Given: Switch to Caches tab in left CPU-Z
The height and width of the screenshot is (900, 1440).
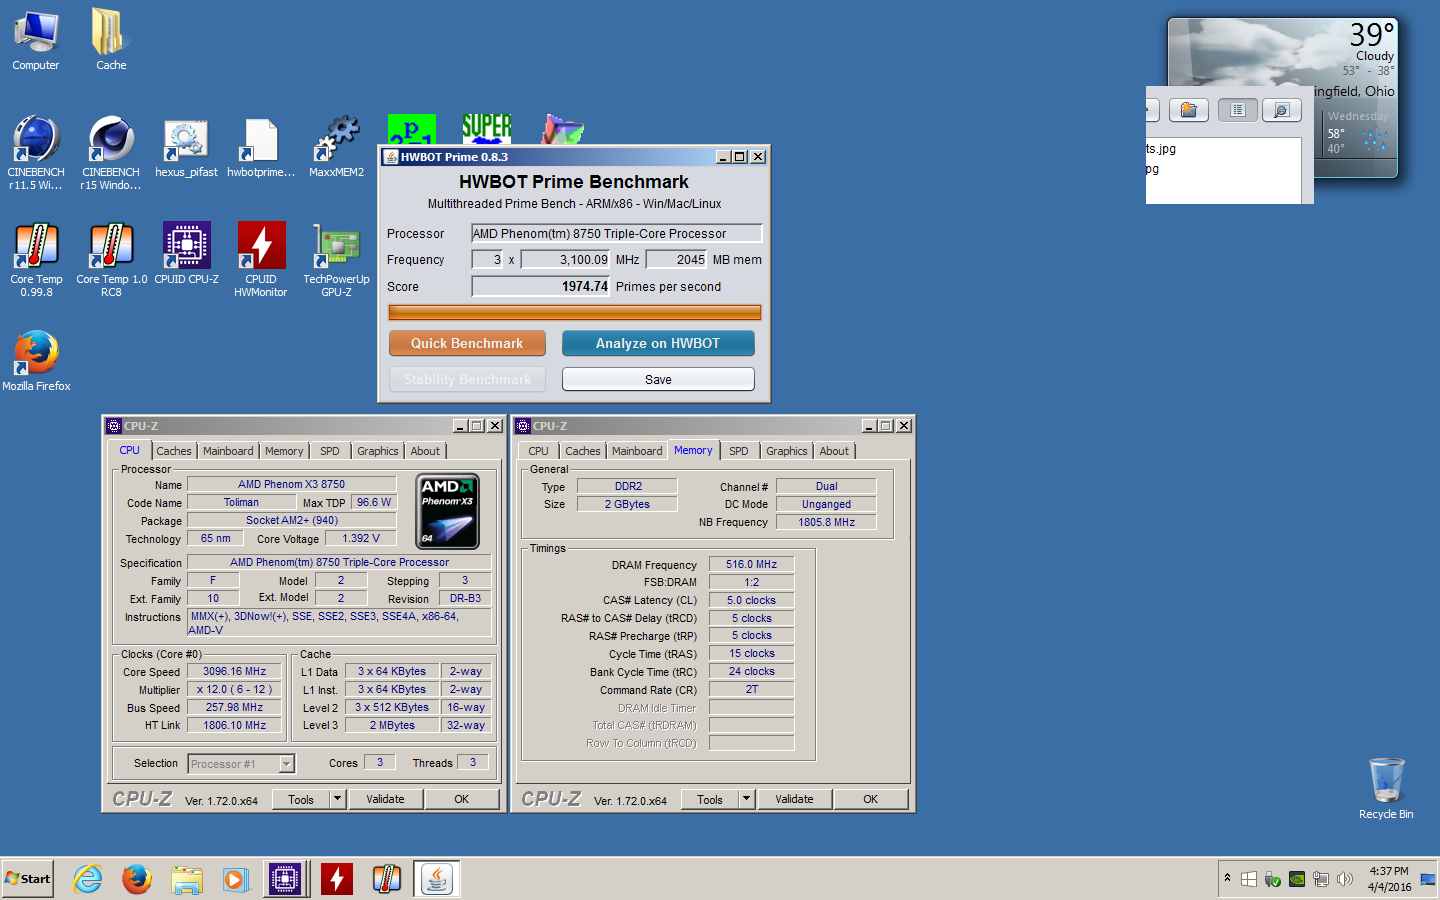Looking at the screenshot, I should (174, 451).
